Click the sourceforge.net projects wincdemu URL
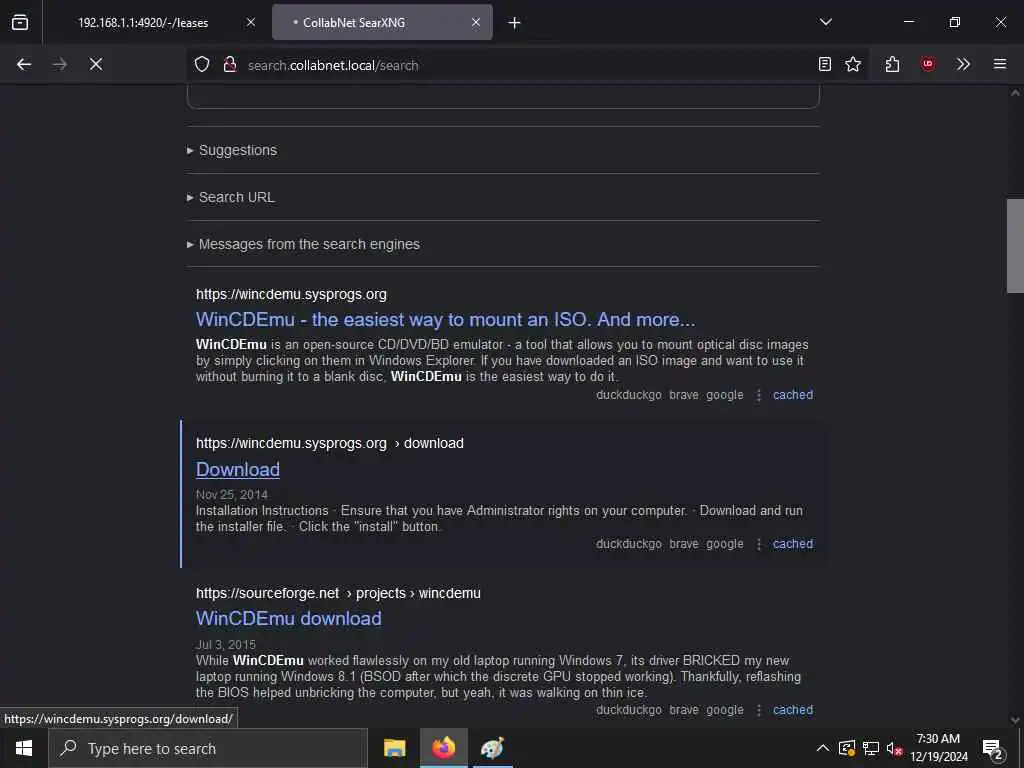The width and height of the screenshot is (1024, 768). [338, 594]
